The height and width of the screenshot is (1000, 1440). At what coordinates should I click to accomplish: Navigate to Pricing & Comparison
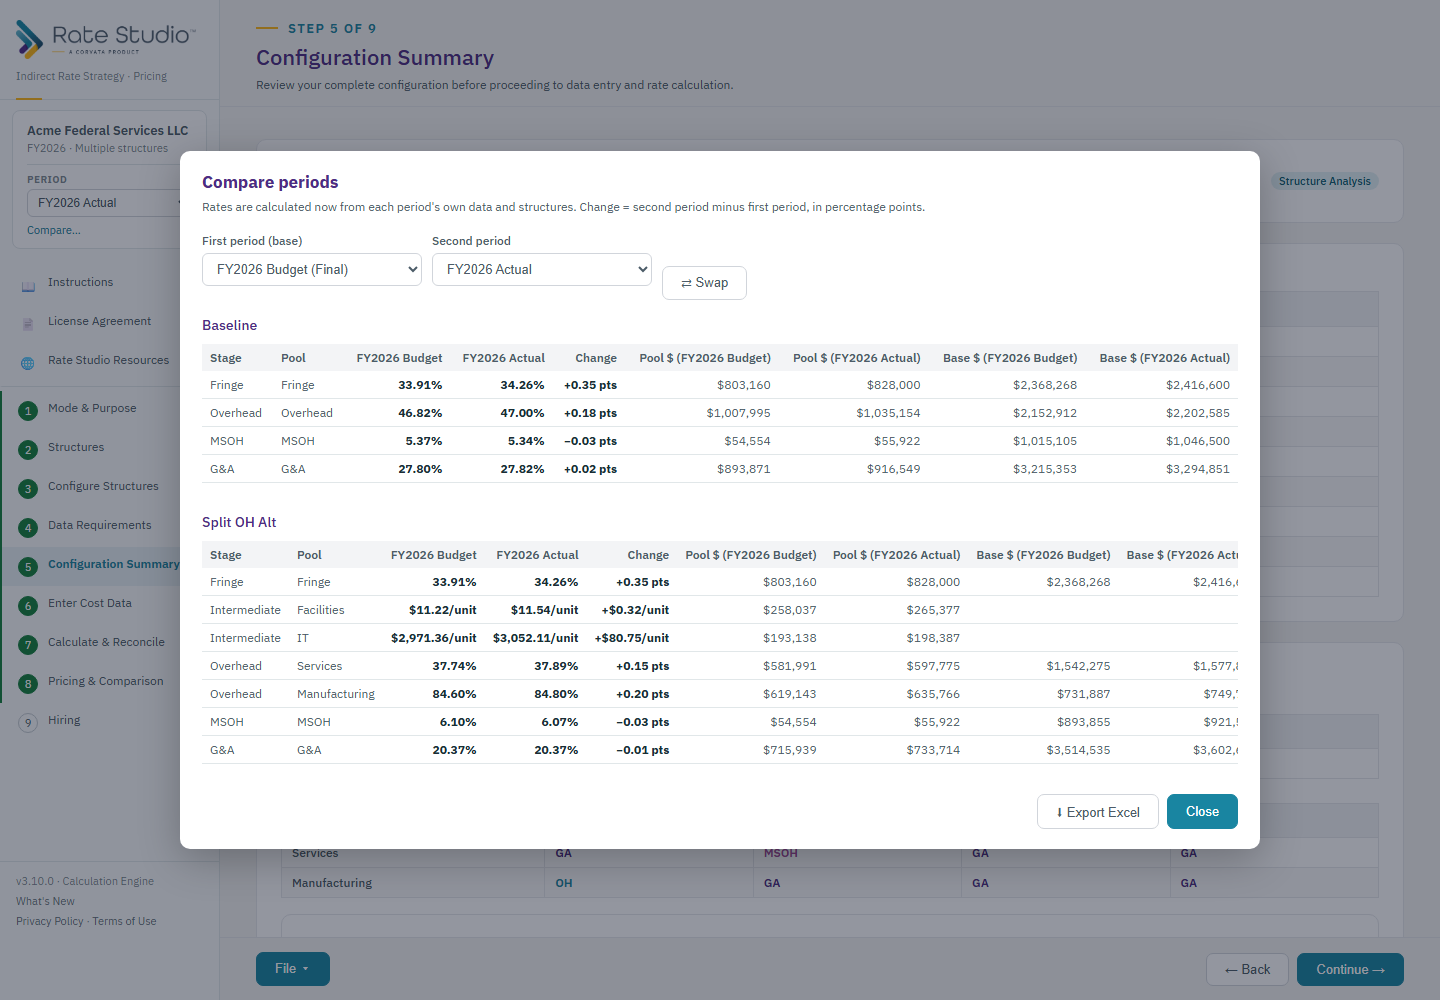(106, 682)
